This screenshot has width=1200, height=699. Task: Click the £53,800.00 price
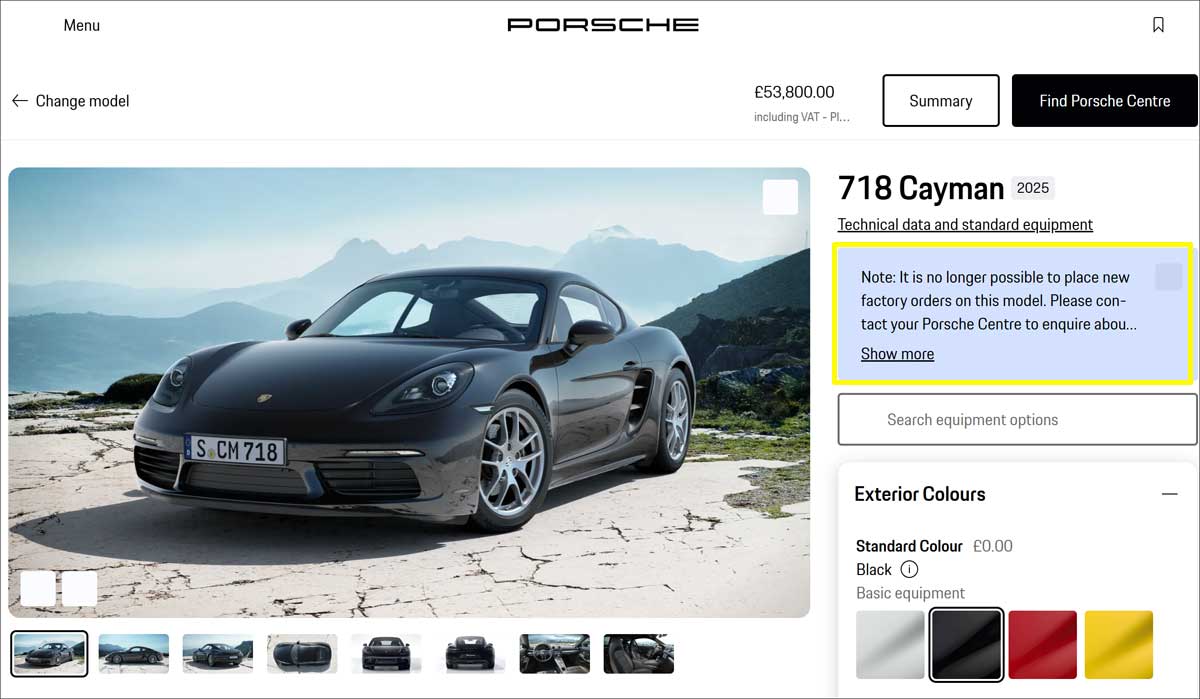(x=794, y=92)
